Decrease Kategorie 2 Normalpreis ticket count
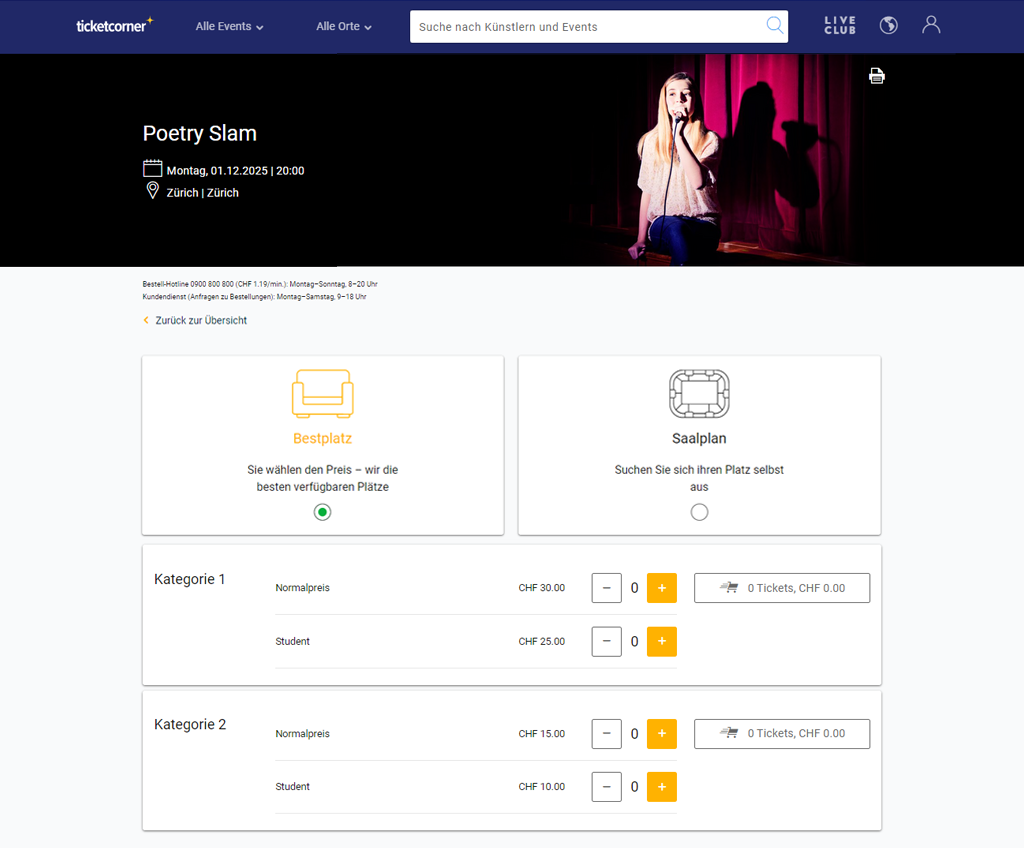The image size is (1024, 848). (607, 734)
